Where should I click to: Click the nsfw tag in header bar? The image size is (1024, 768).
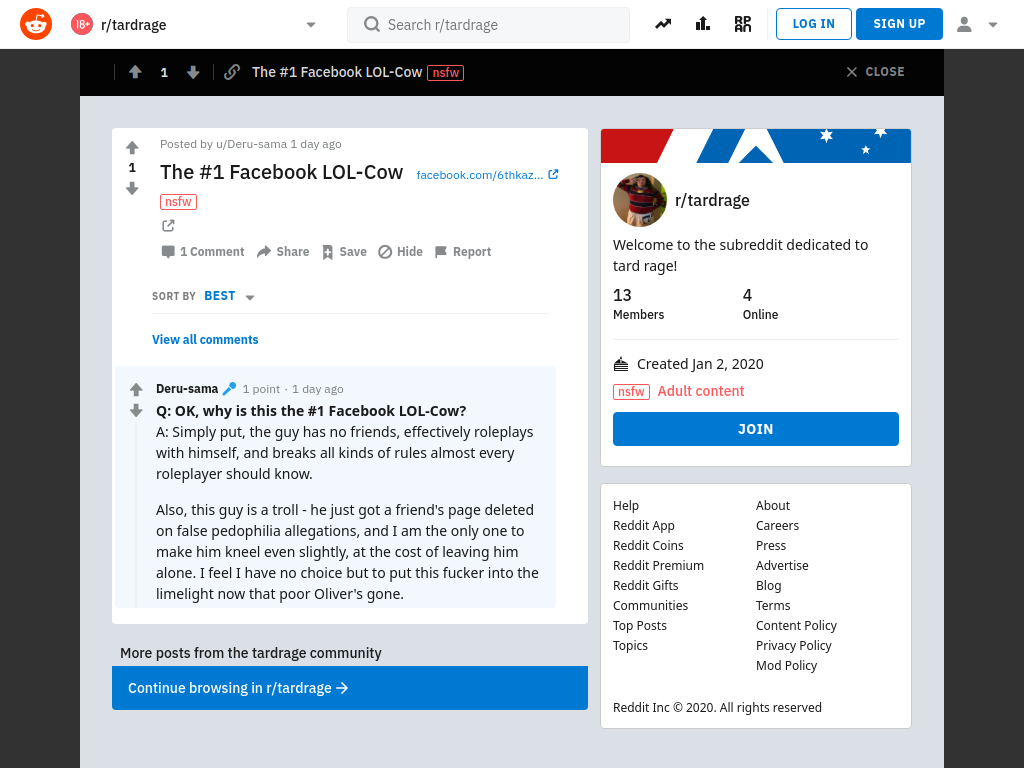click(445, 72)
